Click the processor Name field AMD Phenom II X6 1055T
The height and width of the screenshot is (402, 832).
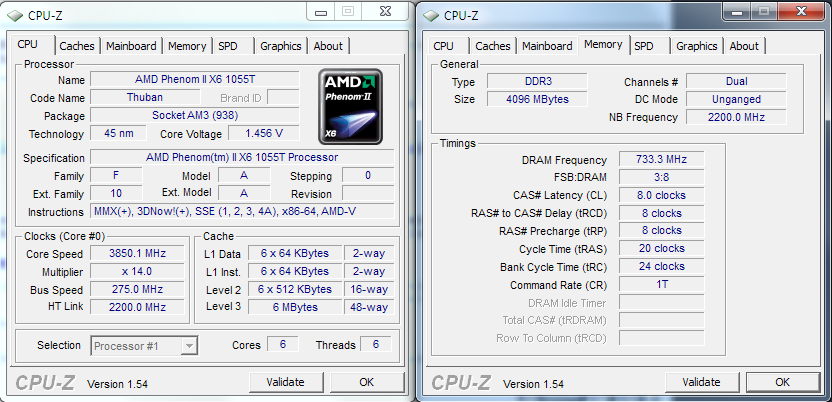195,80
